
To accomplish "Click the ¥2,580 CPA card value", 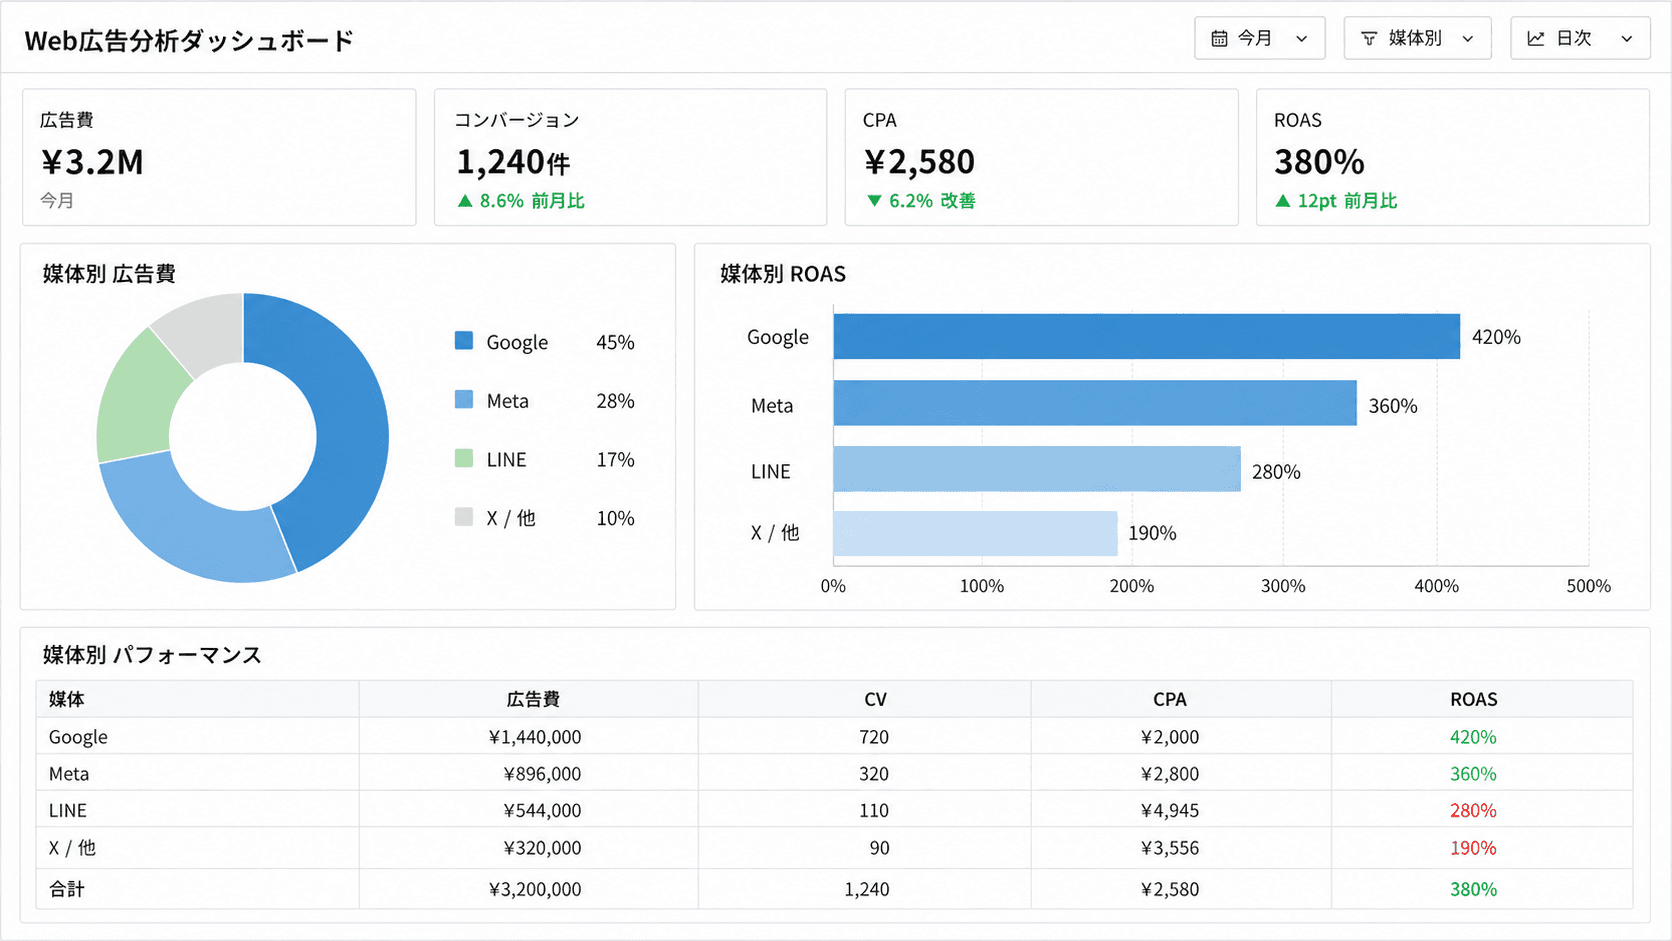I will click(x=919, y=162).
